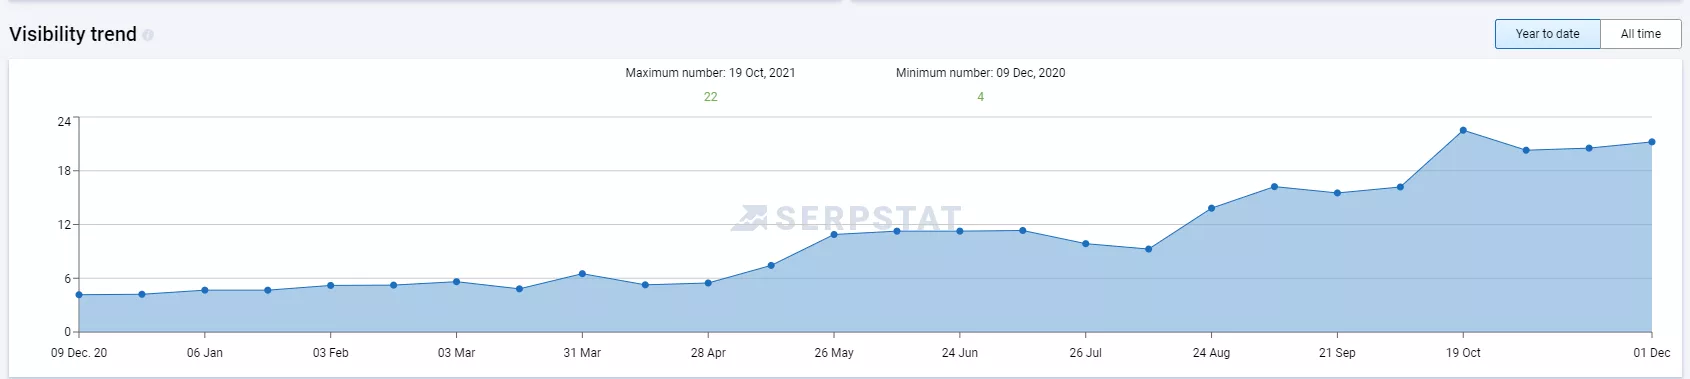Switch to All time range

point(1640,34)
